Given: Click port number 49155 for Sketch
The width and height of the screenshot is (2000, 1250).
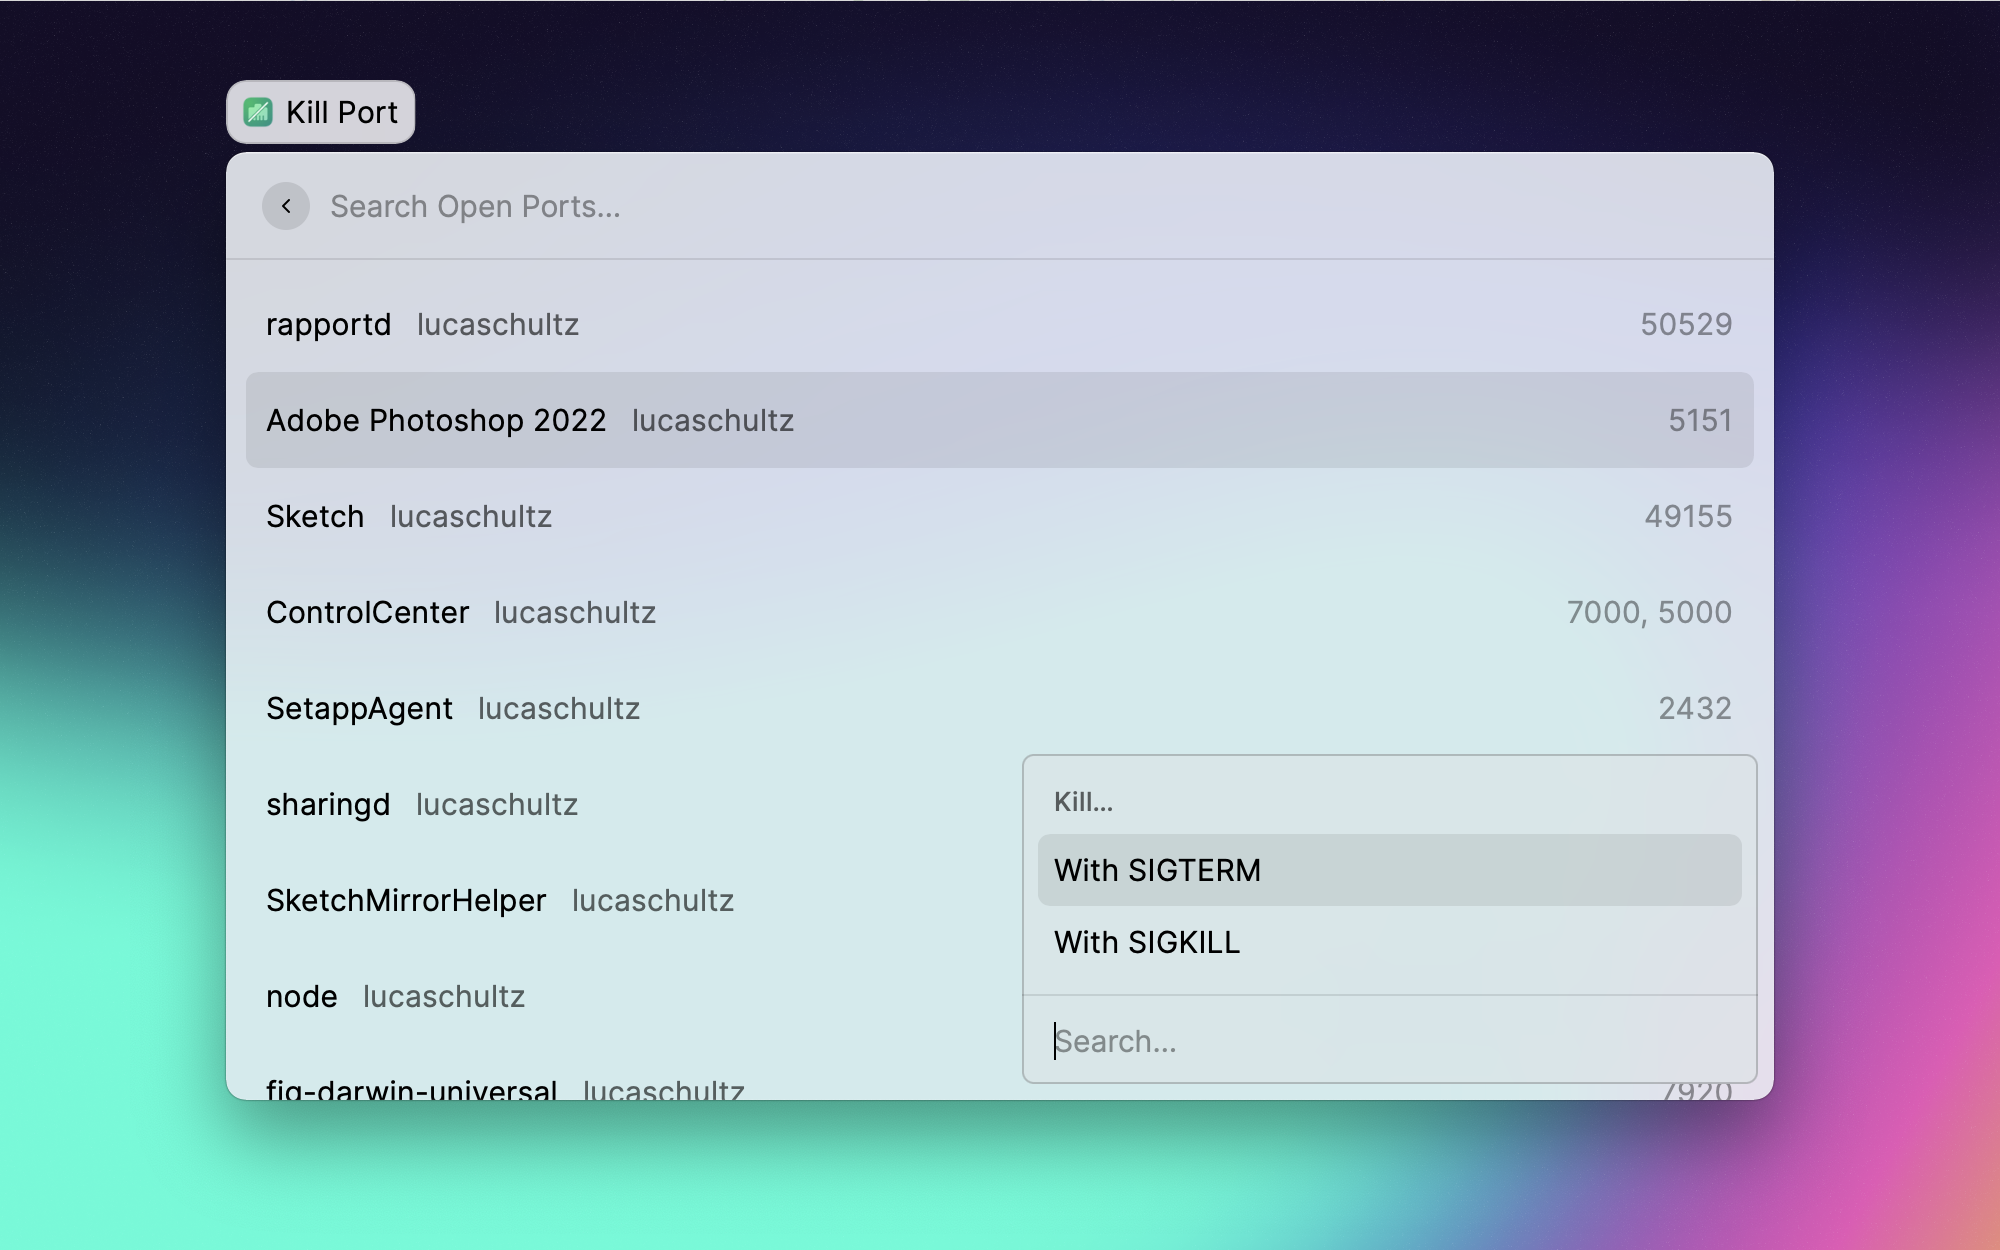Looking at the screenshot, I should point(1687,516).
